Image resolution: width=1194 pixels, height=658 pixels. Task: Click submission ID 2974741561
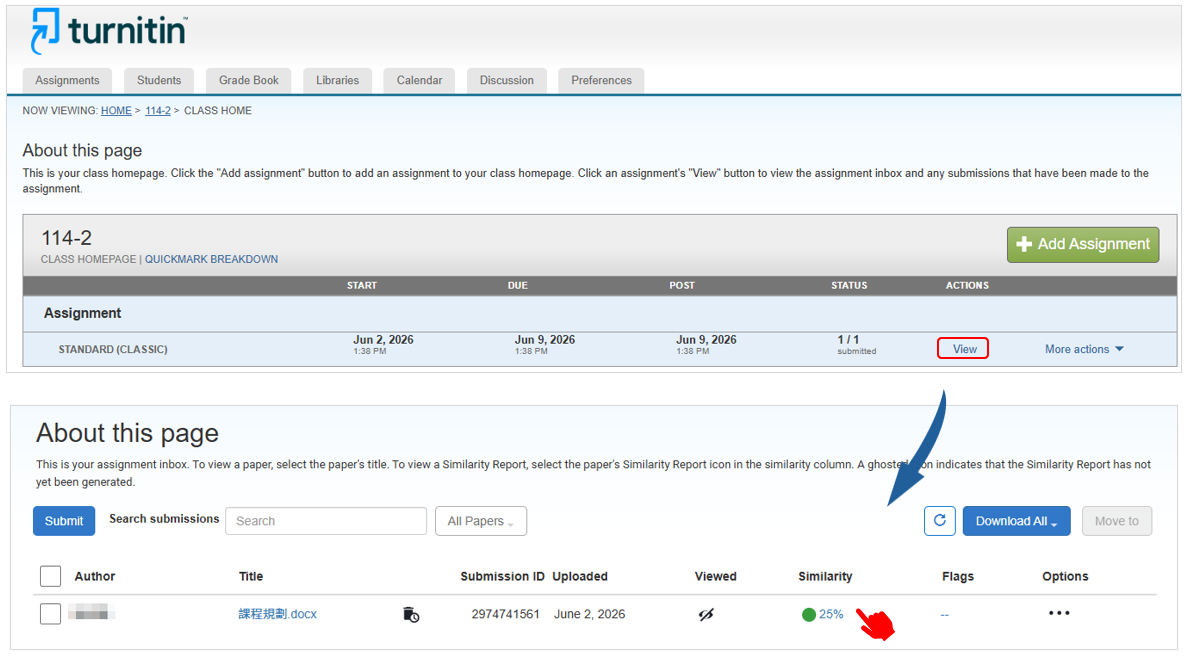click(505, 614)
